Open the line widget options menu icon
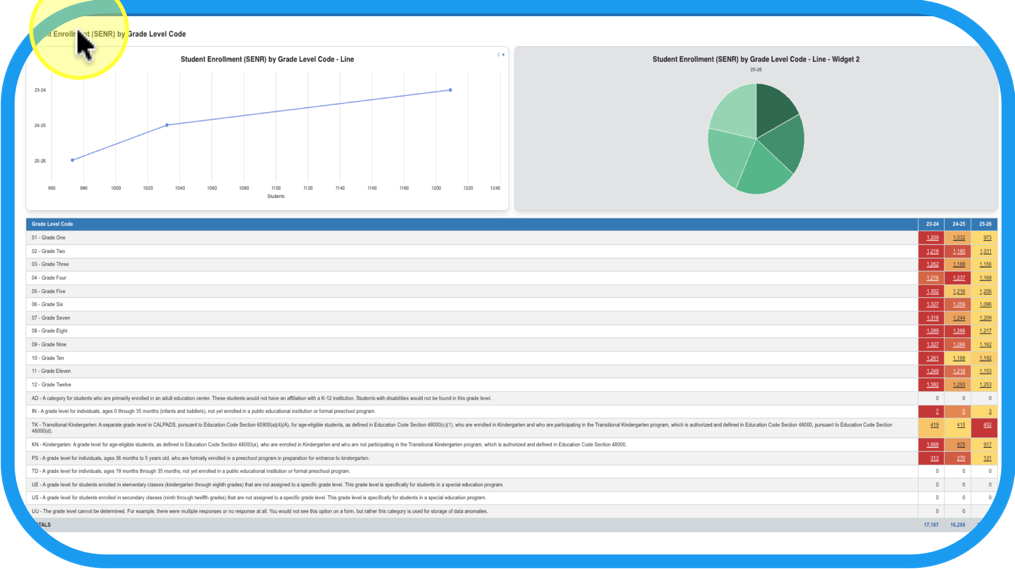This screenshot has height=569, width=1015. (499, 55)
